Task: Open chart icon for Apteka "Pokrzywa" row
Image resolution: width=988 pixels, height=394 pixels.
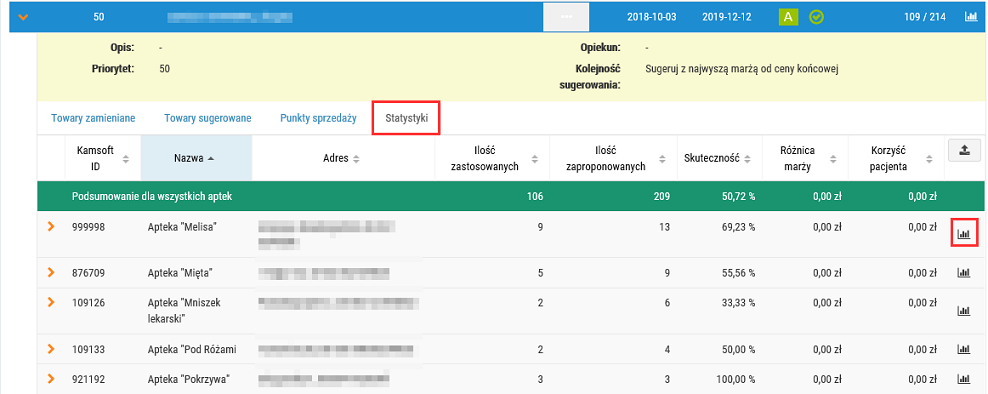Action: click(963, 380)
